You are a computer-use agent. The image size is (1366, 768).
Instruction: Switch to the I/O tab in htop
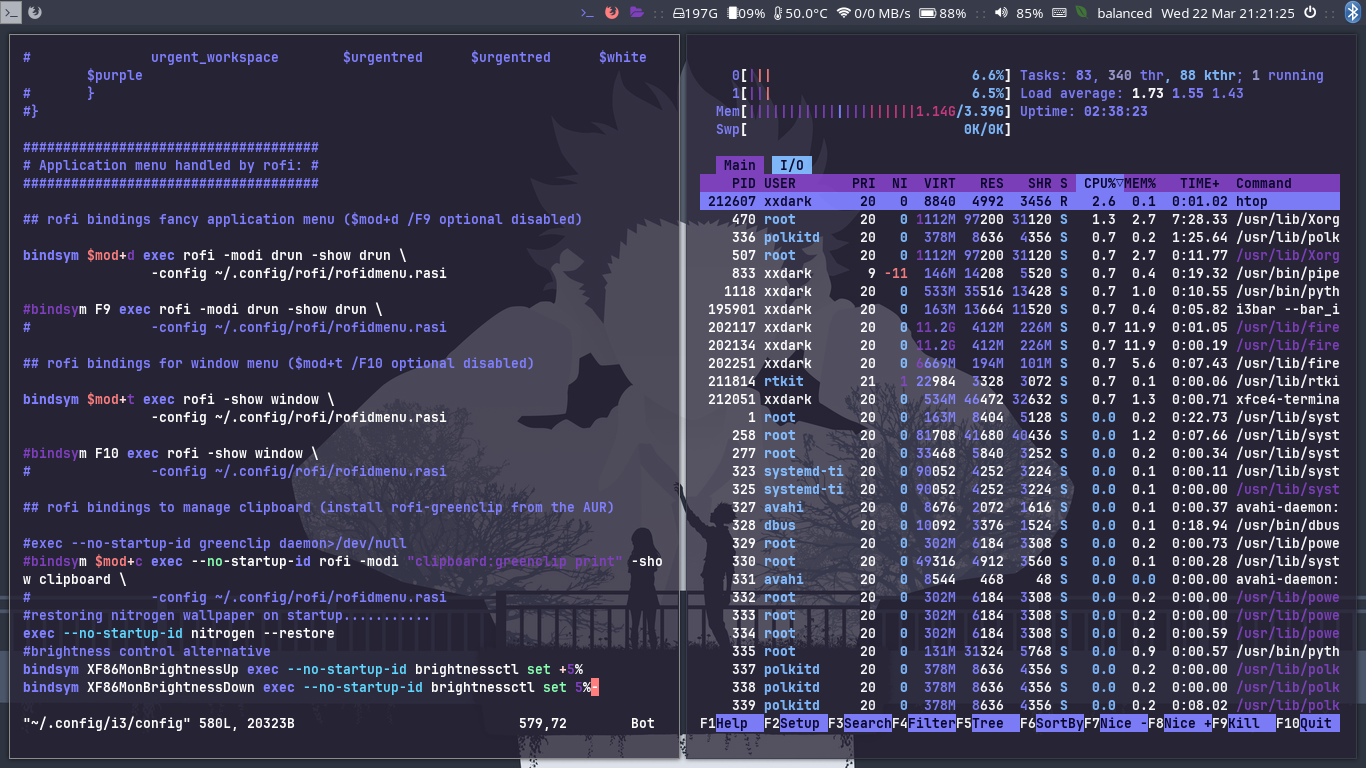(792, 165)
